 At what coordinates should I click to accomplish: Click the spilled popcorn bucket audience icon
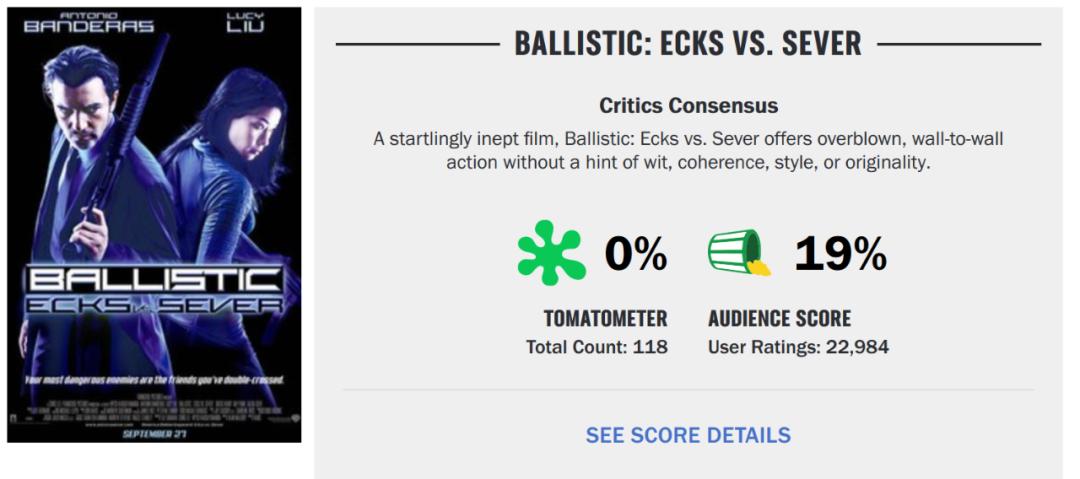(739, 254)
